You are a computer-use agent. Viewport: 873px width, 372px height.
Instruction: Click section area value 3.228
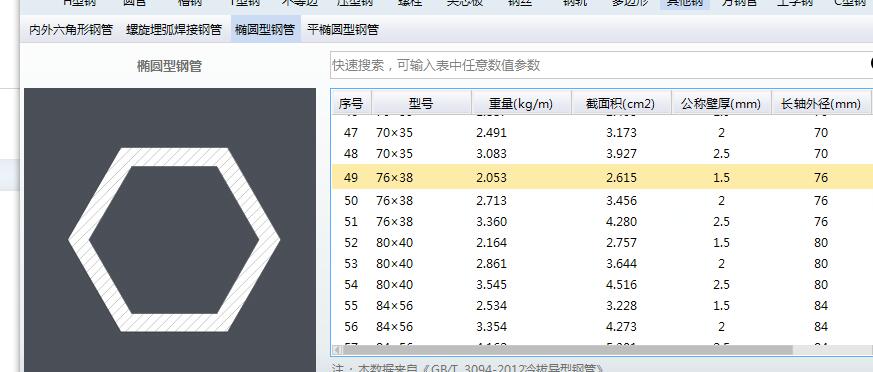(x=621, y=305)
